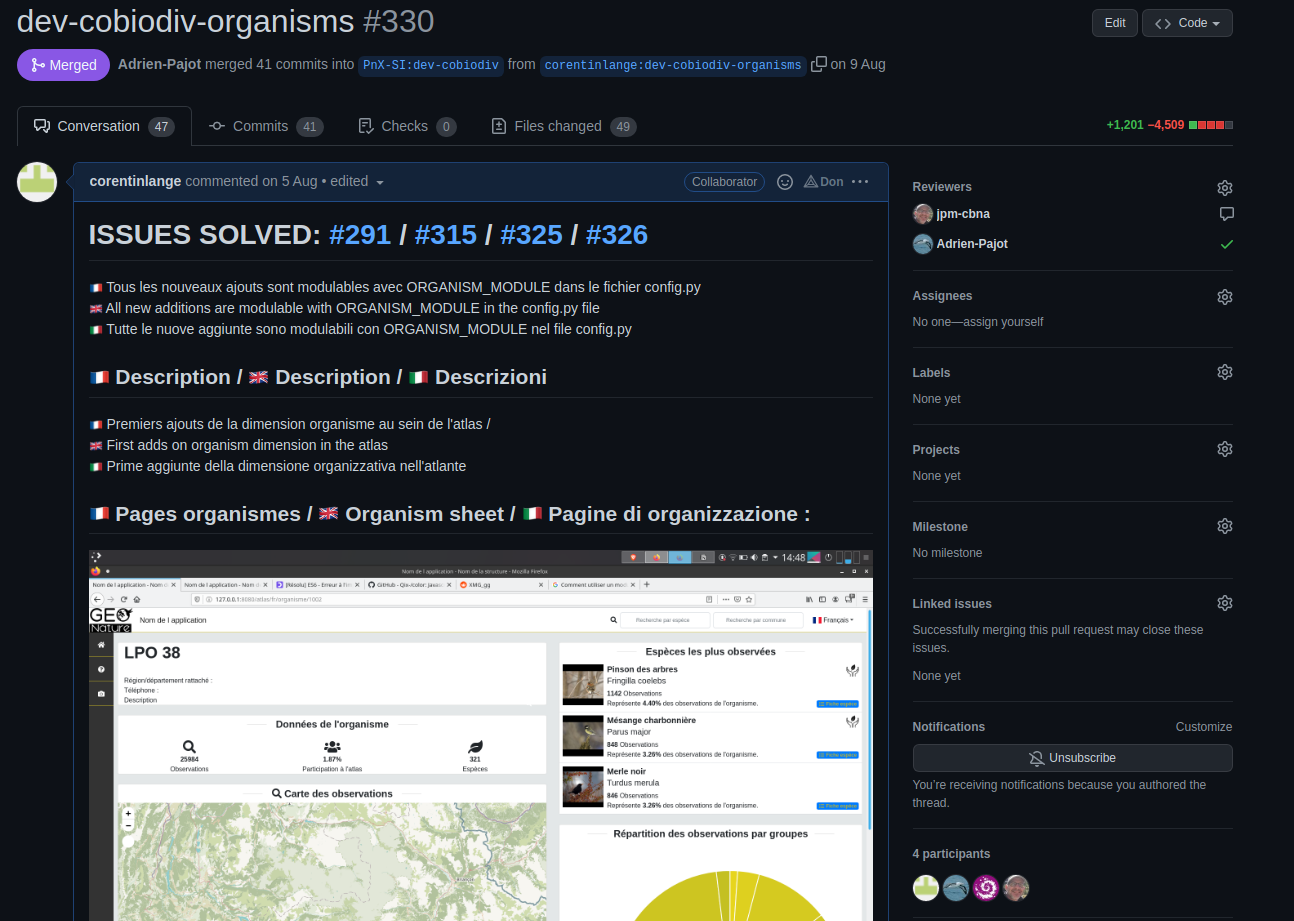Viewport: 1294px width, 921px height.
Task: Edit Assignees with the gear icon
Action: 1225,297
